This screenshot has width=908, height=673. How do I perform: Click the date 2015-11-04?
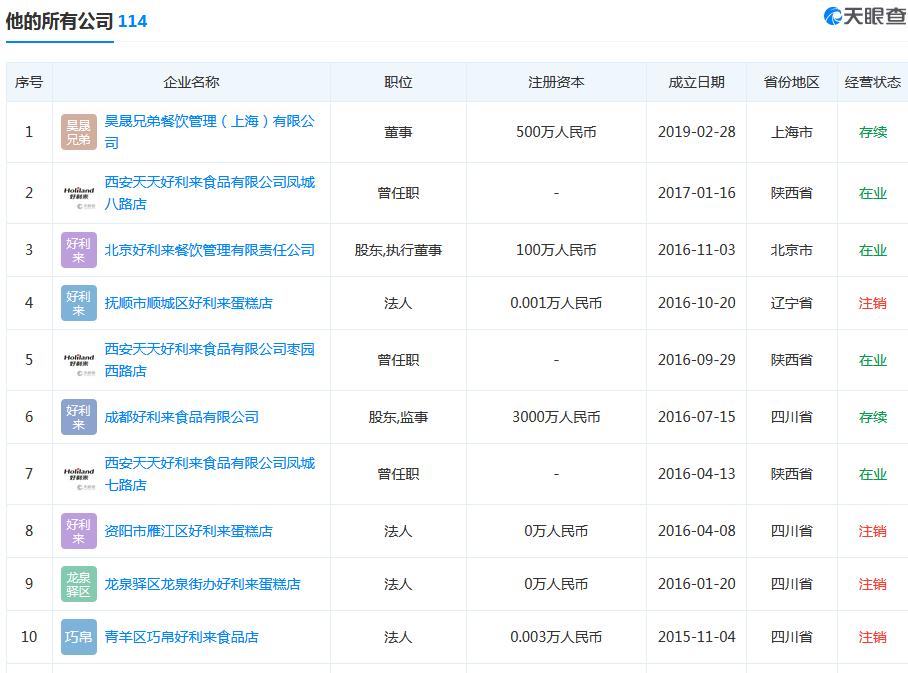point(697,637)
